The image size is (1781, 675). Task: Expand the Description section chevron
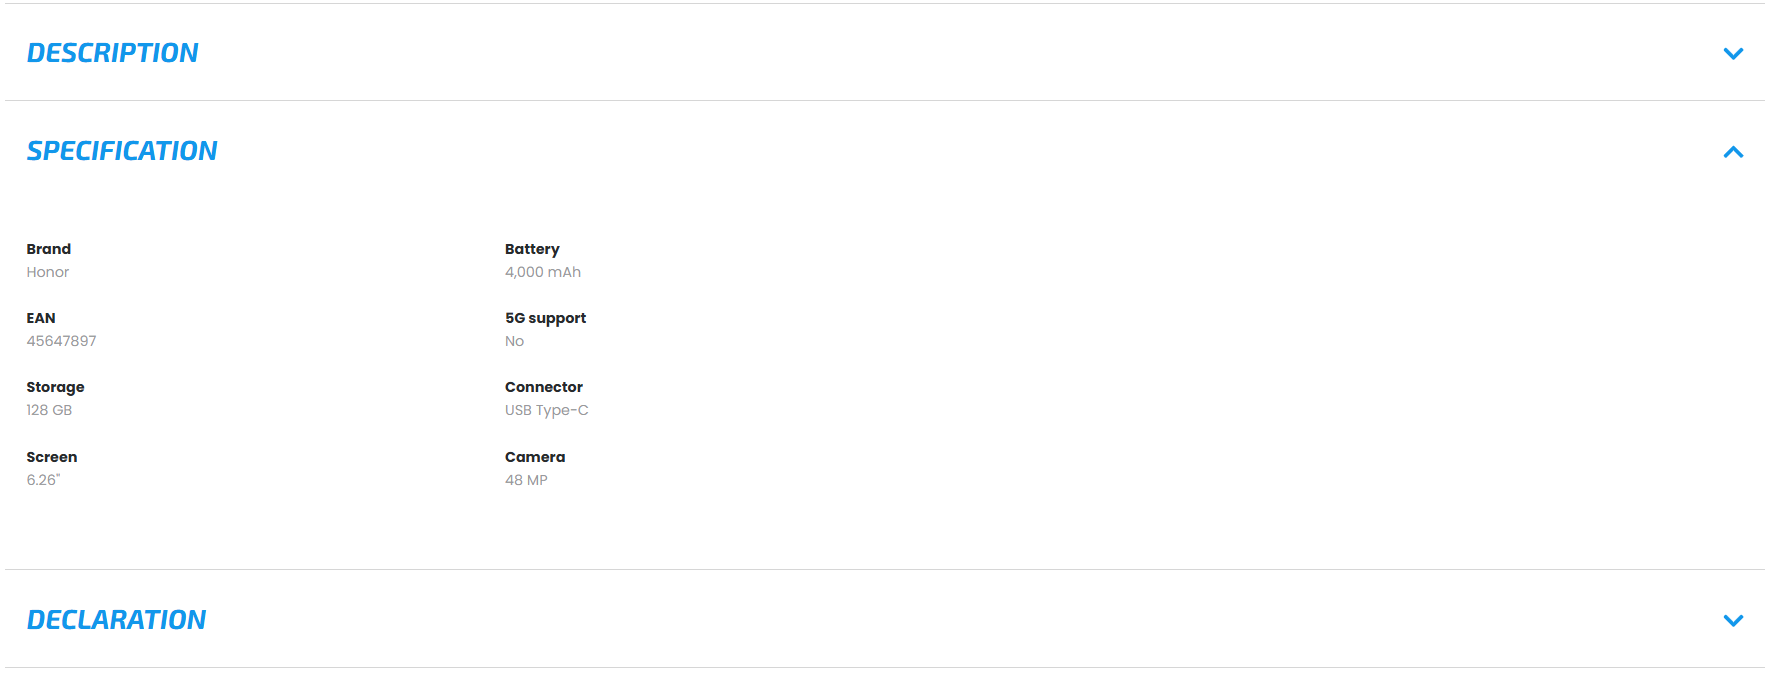pos(1733,54)
